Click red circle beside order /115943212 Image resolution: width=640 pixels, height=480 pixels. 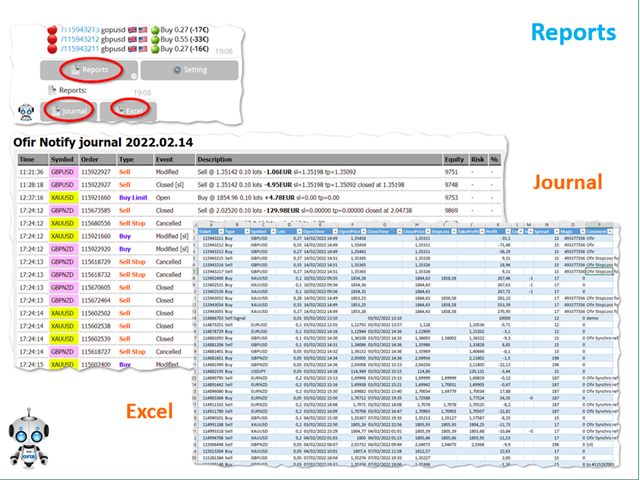click(x=52, y=39)
